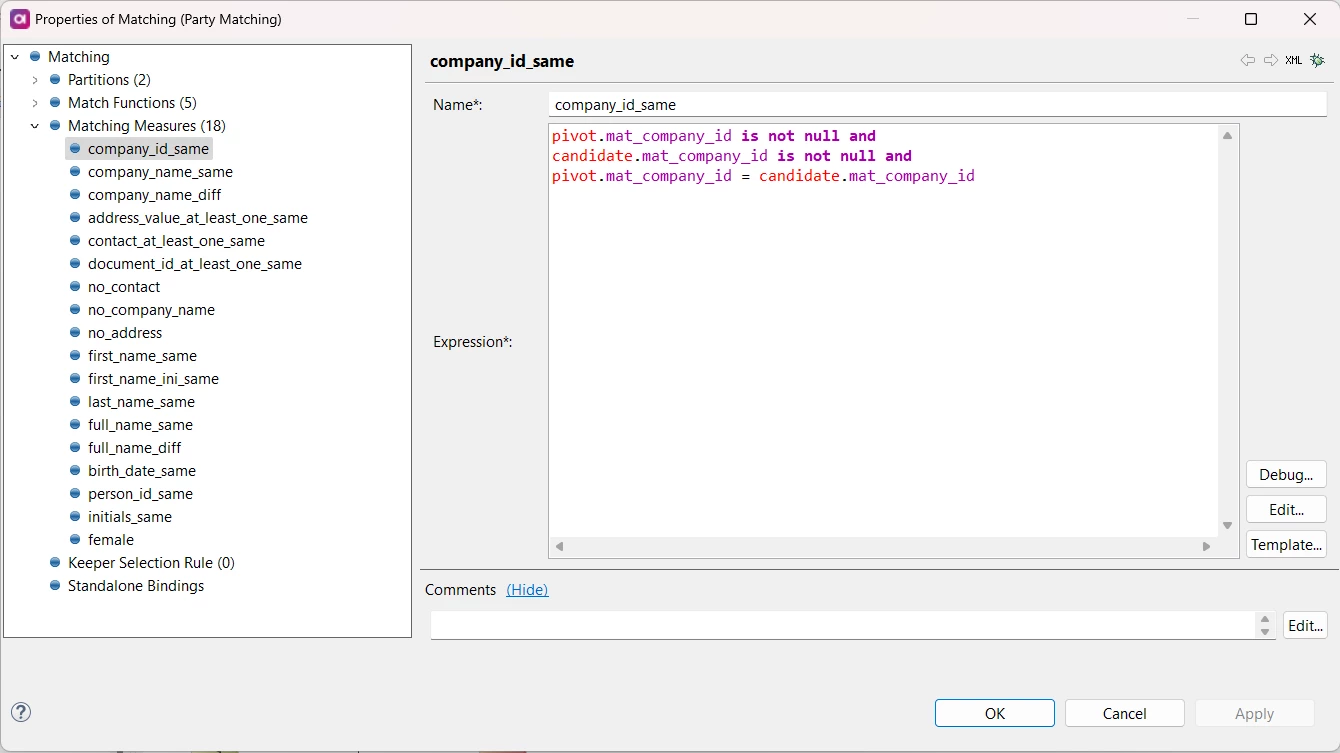1340x753 pixels.
Task: Click the application icon in the title bar
Action: coord(19,19)
